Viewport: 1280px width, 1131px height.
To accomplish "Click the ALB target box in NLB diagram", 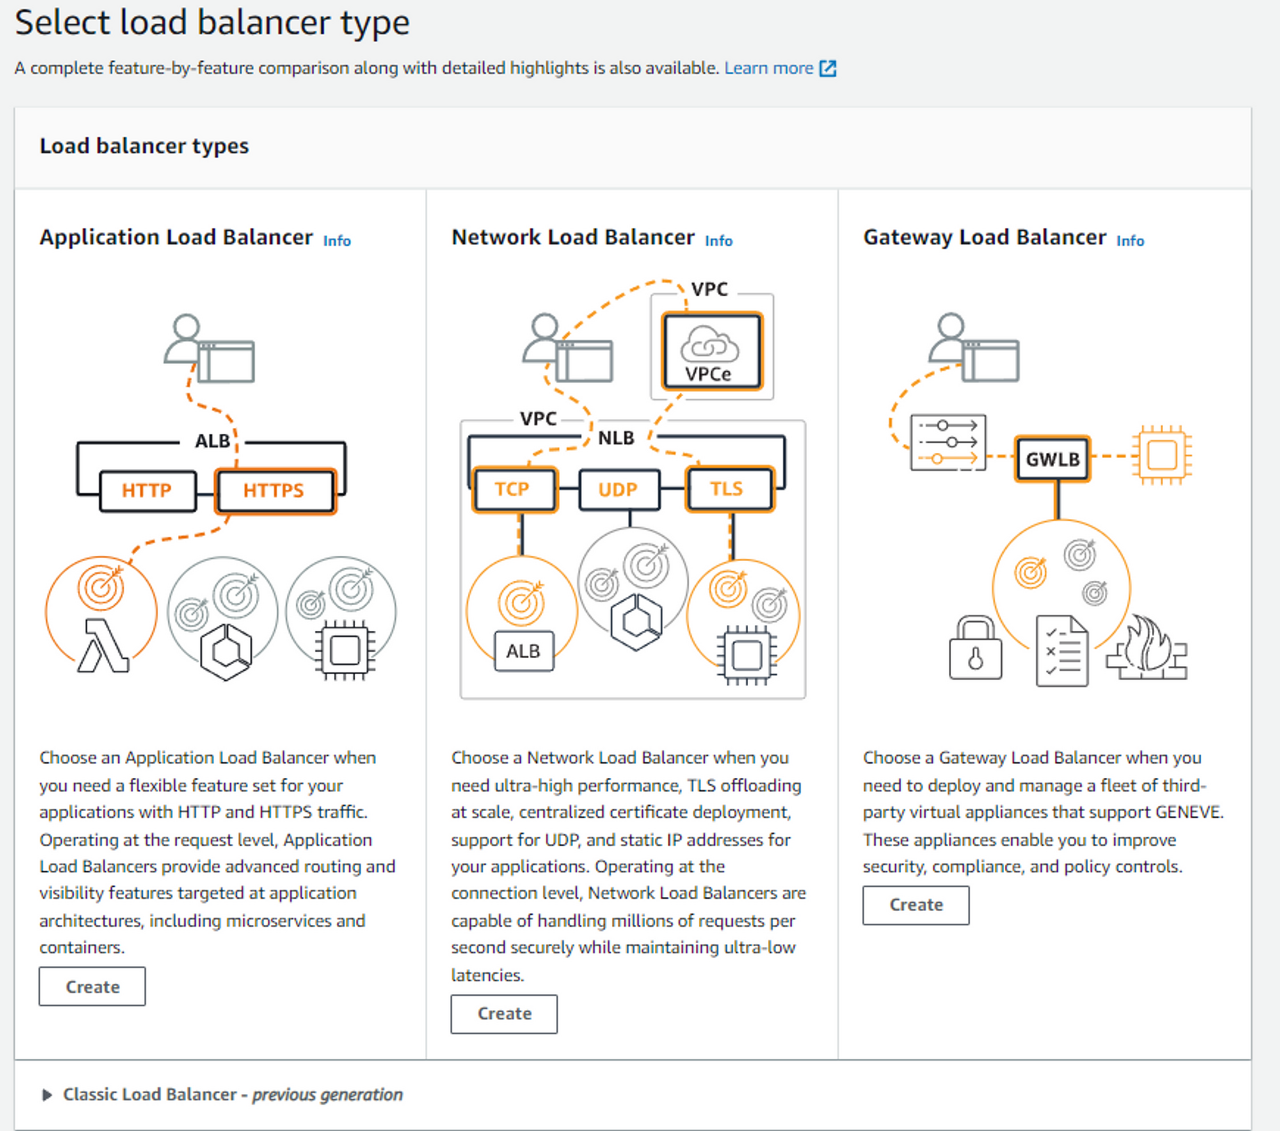I will [523, 651].
